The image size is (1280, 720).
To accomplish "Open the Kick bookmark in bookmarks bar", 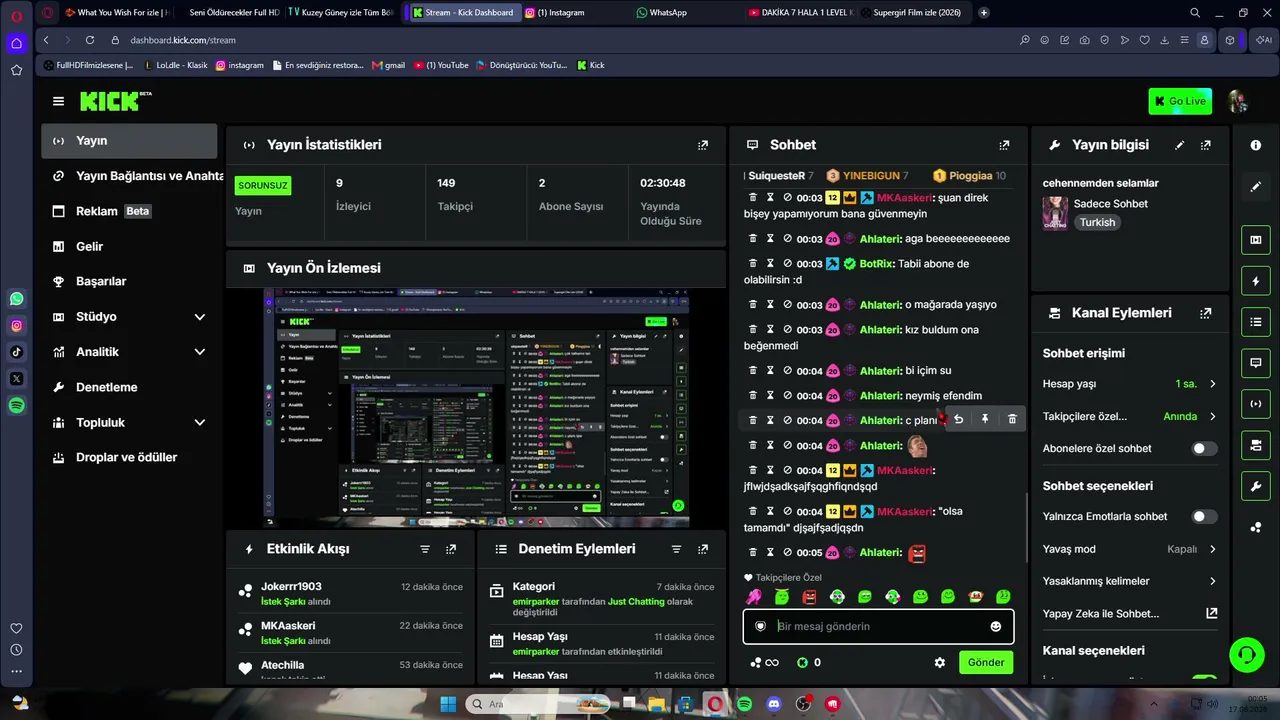I will (x=591, y=65).
